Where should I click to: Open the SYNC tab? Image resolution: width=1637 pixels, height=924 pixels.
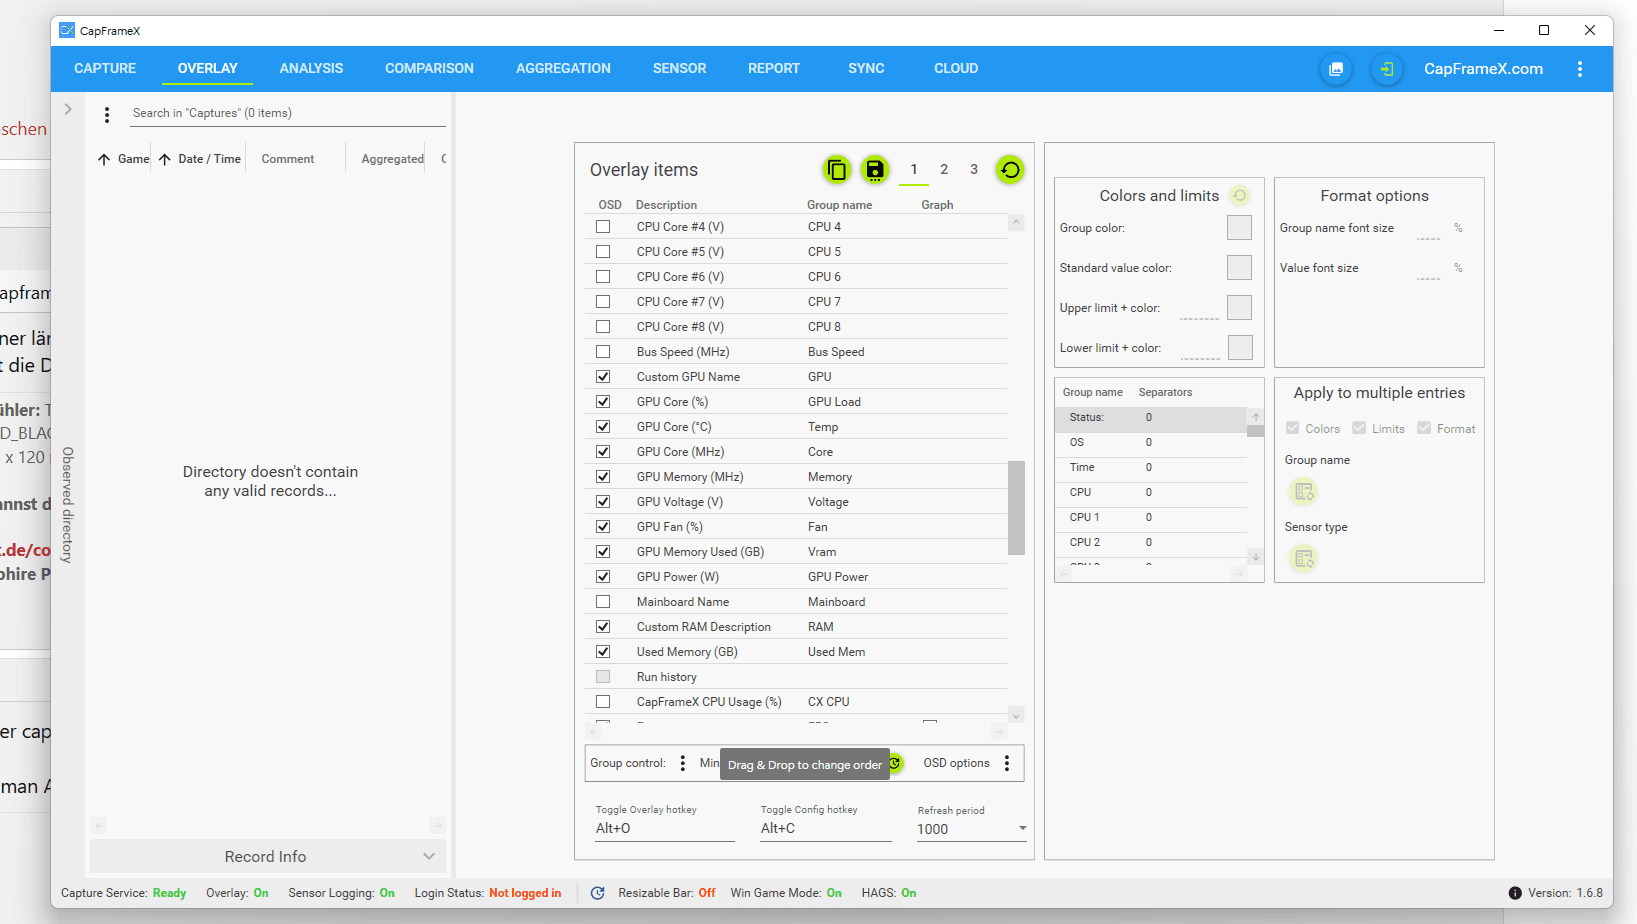(866, 69)
